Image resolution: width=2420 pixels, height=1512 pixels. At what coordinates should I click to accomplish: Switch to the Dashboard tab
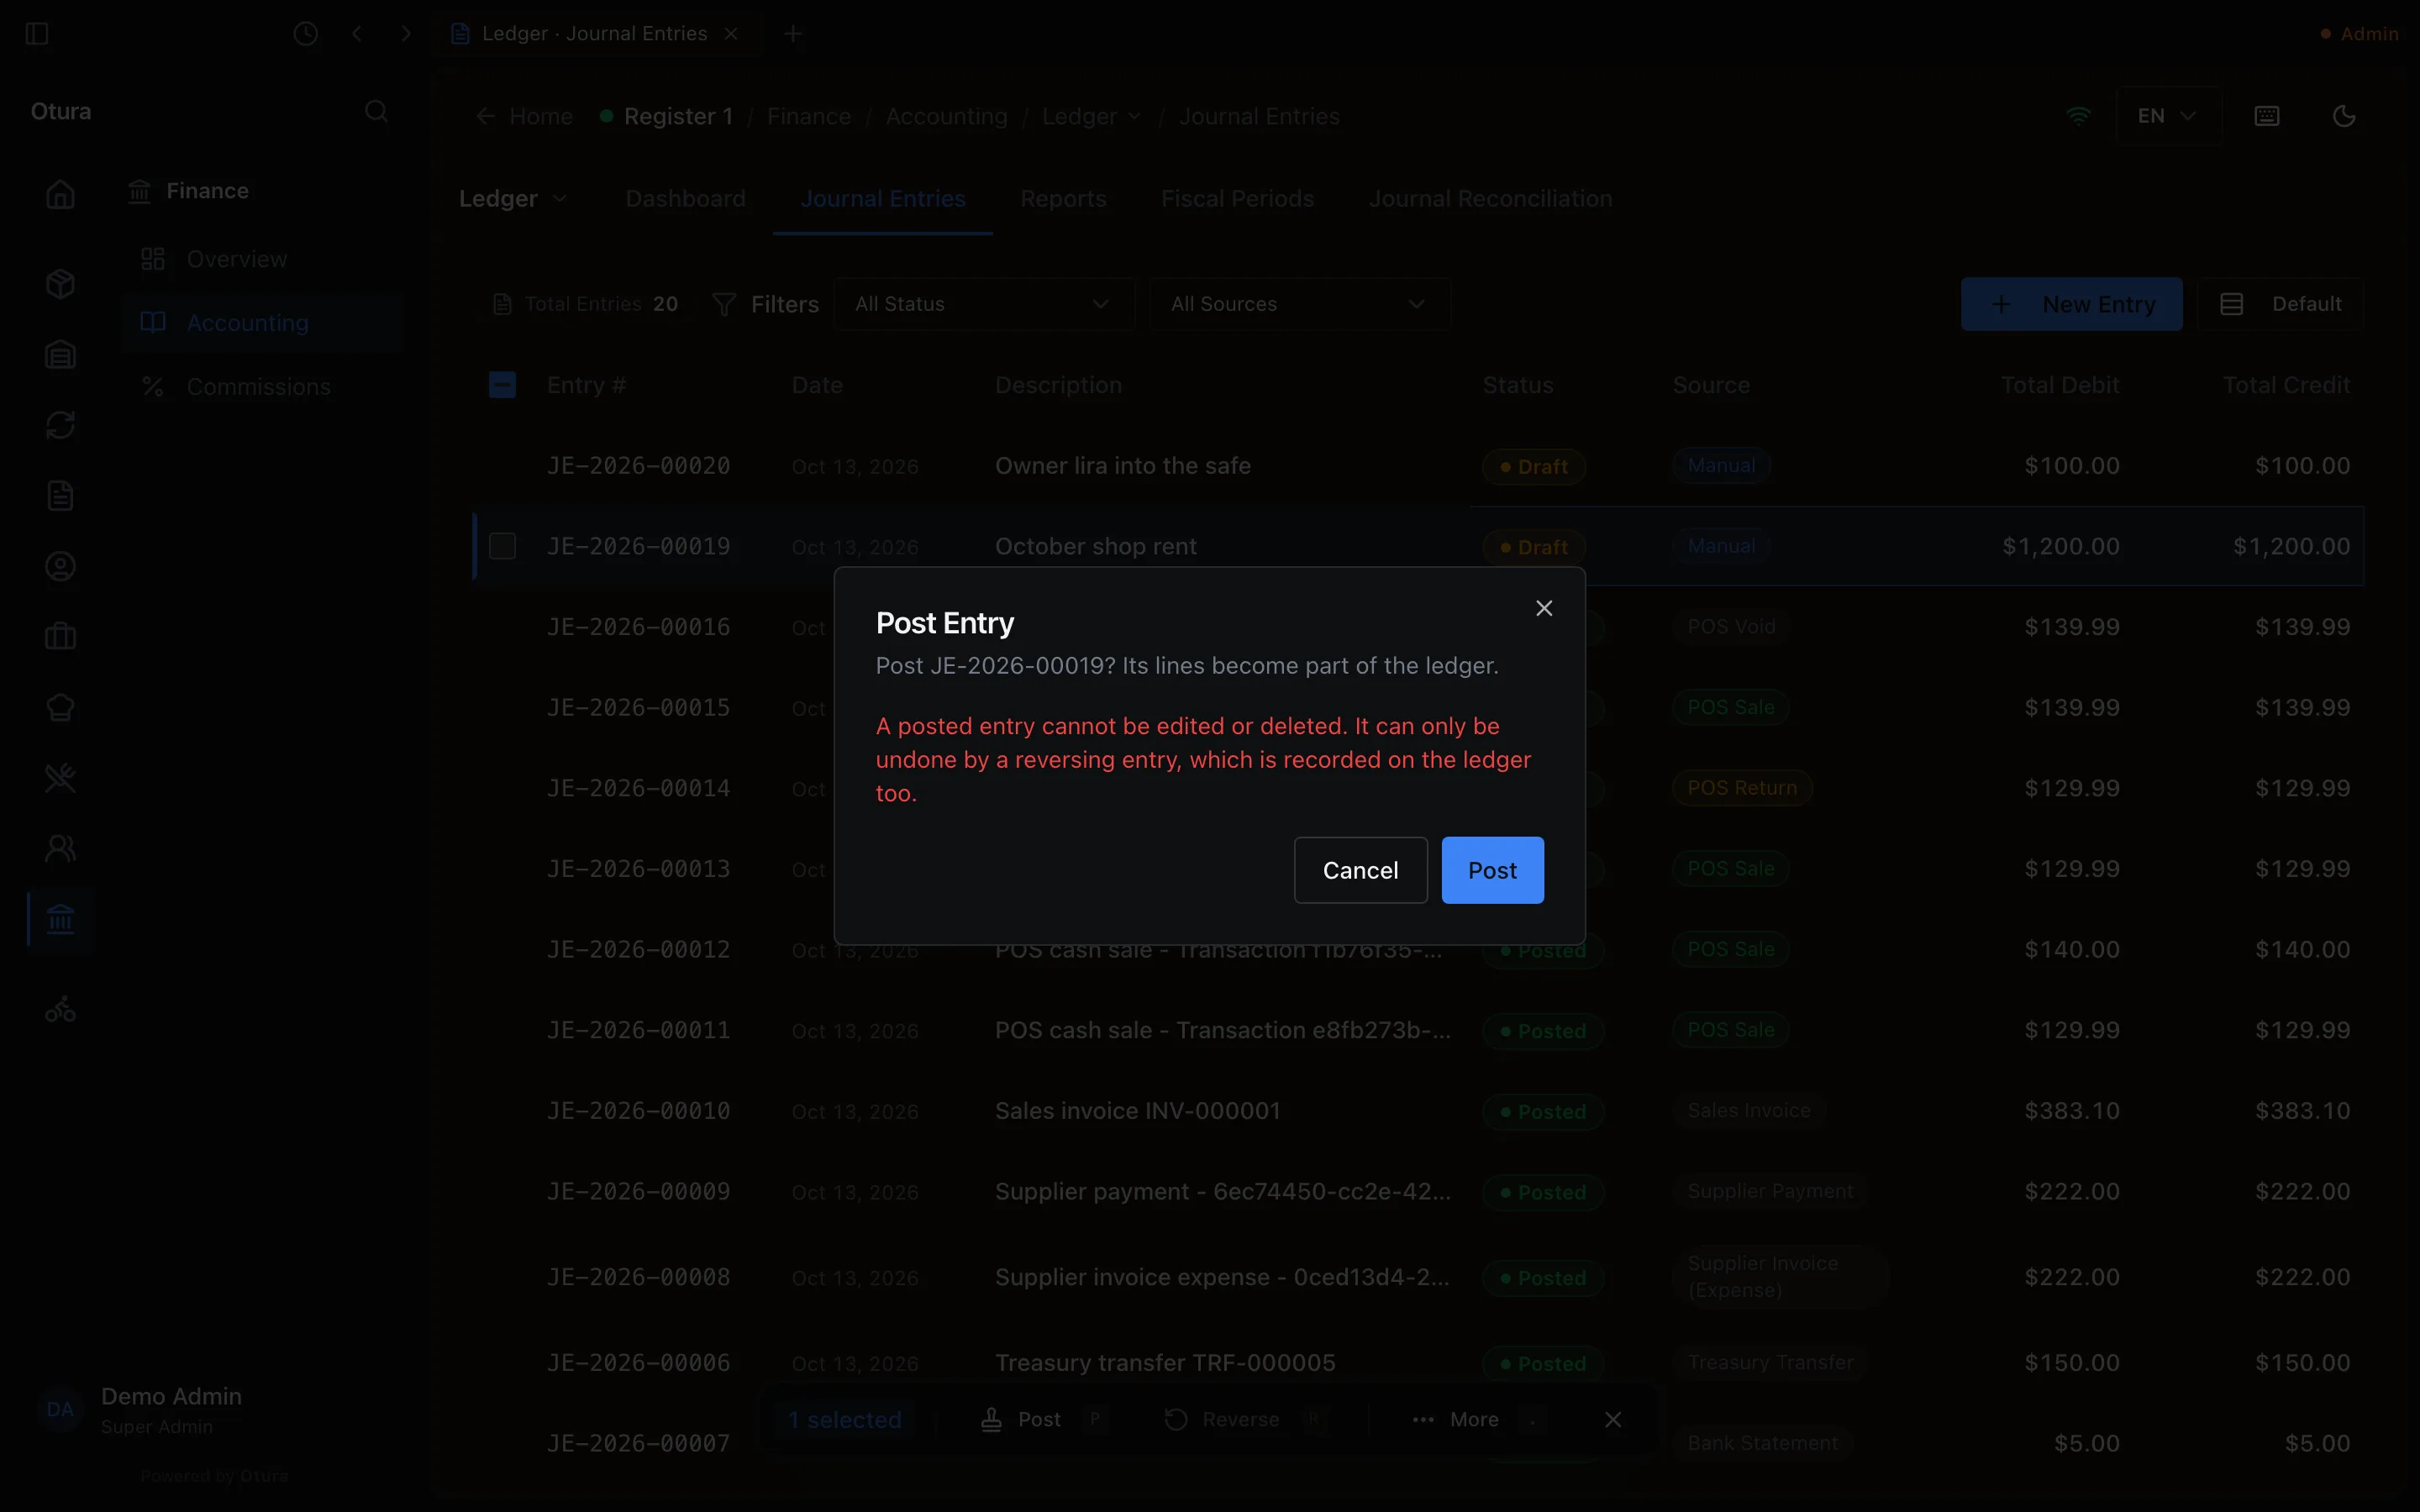pos(685,199)
